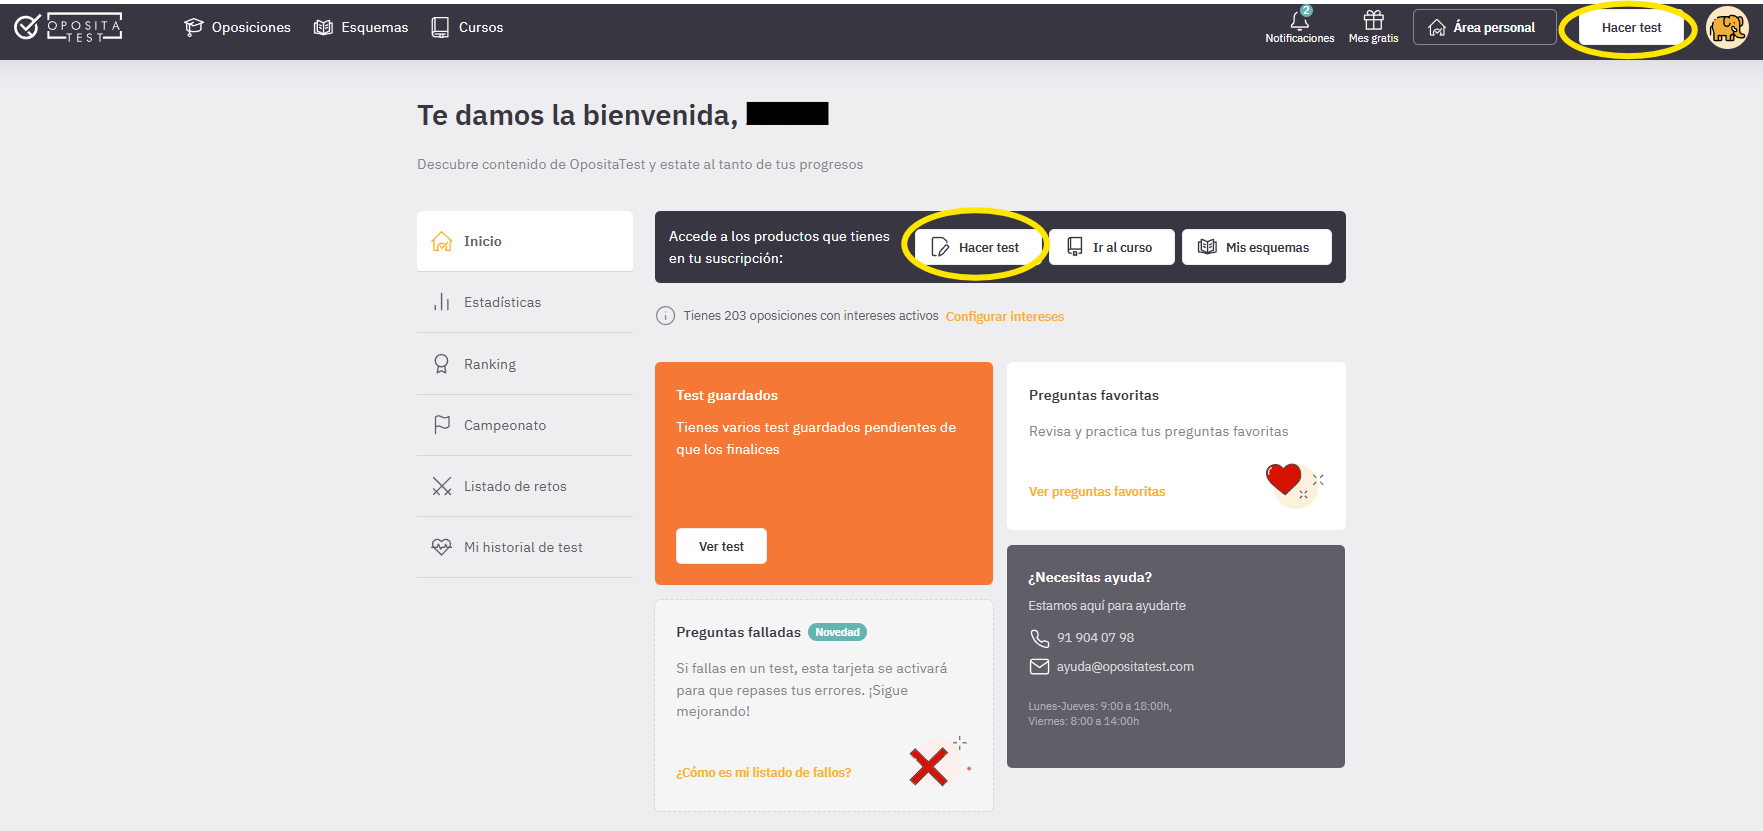
Task: Click the flag icon beside Campeonato
Action: coord(441,425)
